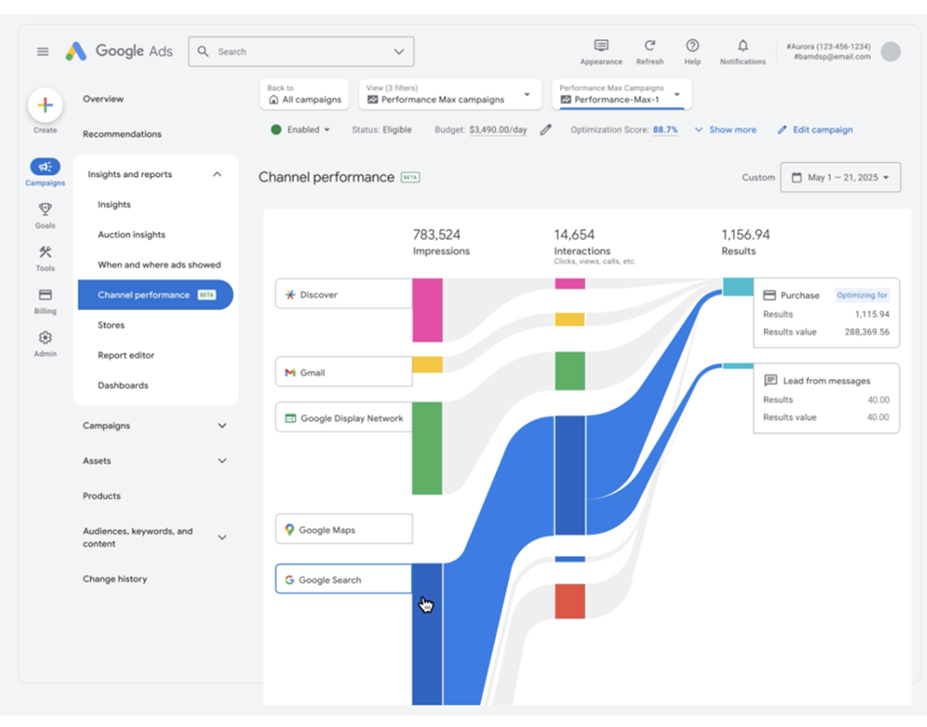Select the Google Search channel node
The height and width of the screenshot is (727, 927).
click(x=343, y=579)
